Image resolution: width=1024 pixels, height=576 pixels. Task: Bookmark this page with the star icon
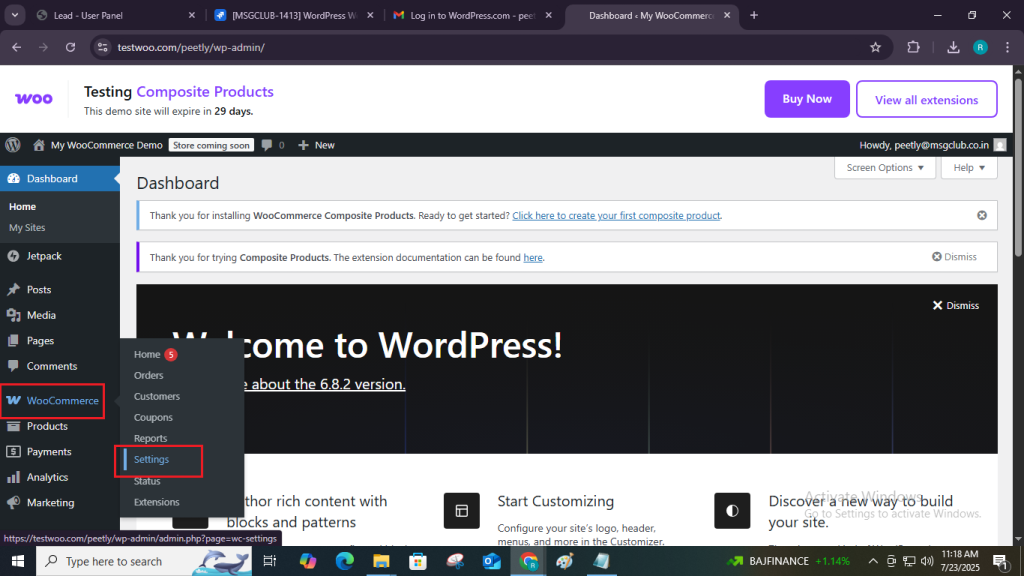point(876,47)
